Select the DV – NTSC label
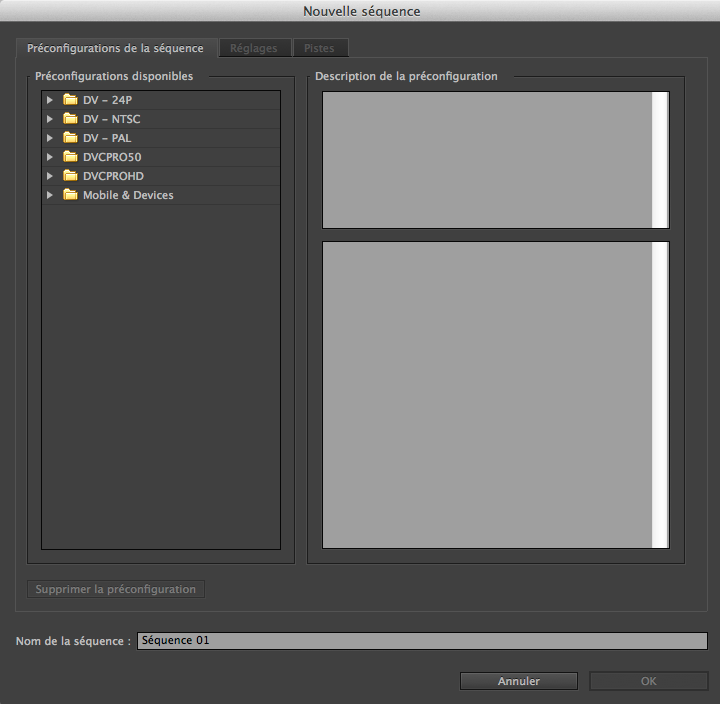 112,119
